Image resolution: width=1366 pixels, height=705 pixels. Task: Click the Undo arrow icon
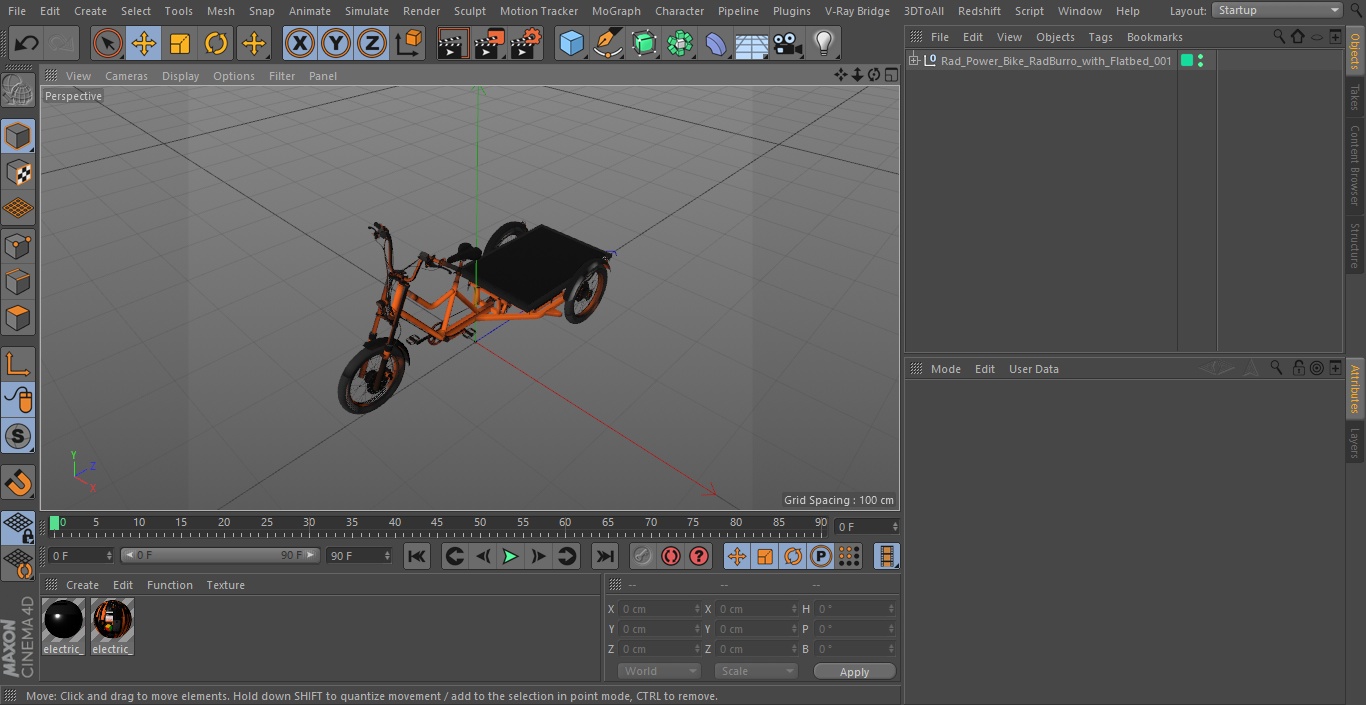pos(27,44)
